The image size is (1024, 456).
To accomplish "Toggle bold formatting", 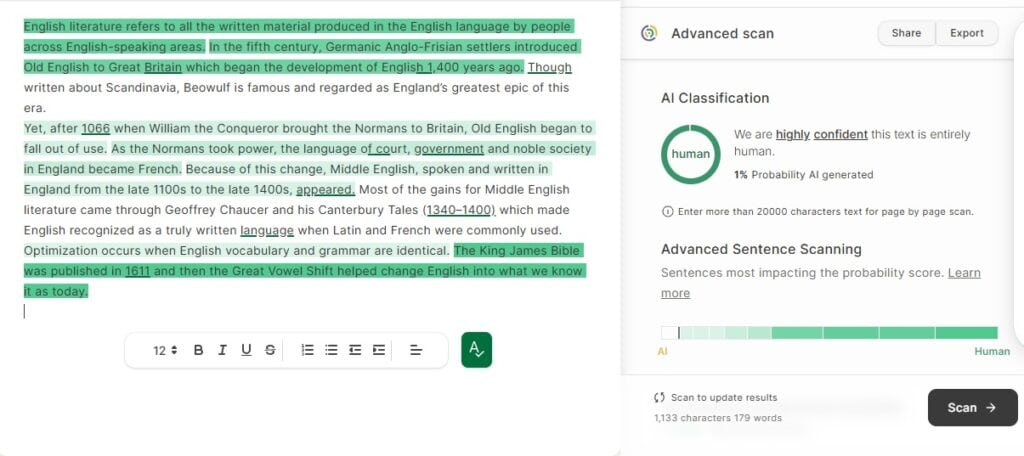I will point(199,350).
